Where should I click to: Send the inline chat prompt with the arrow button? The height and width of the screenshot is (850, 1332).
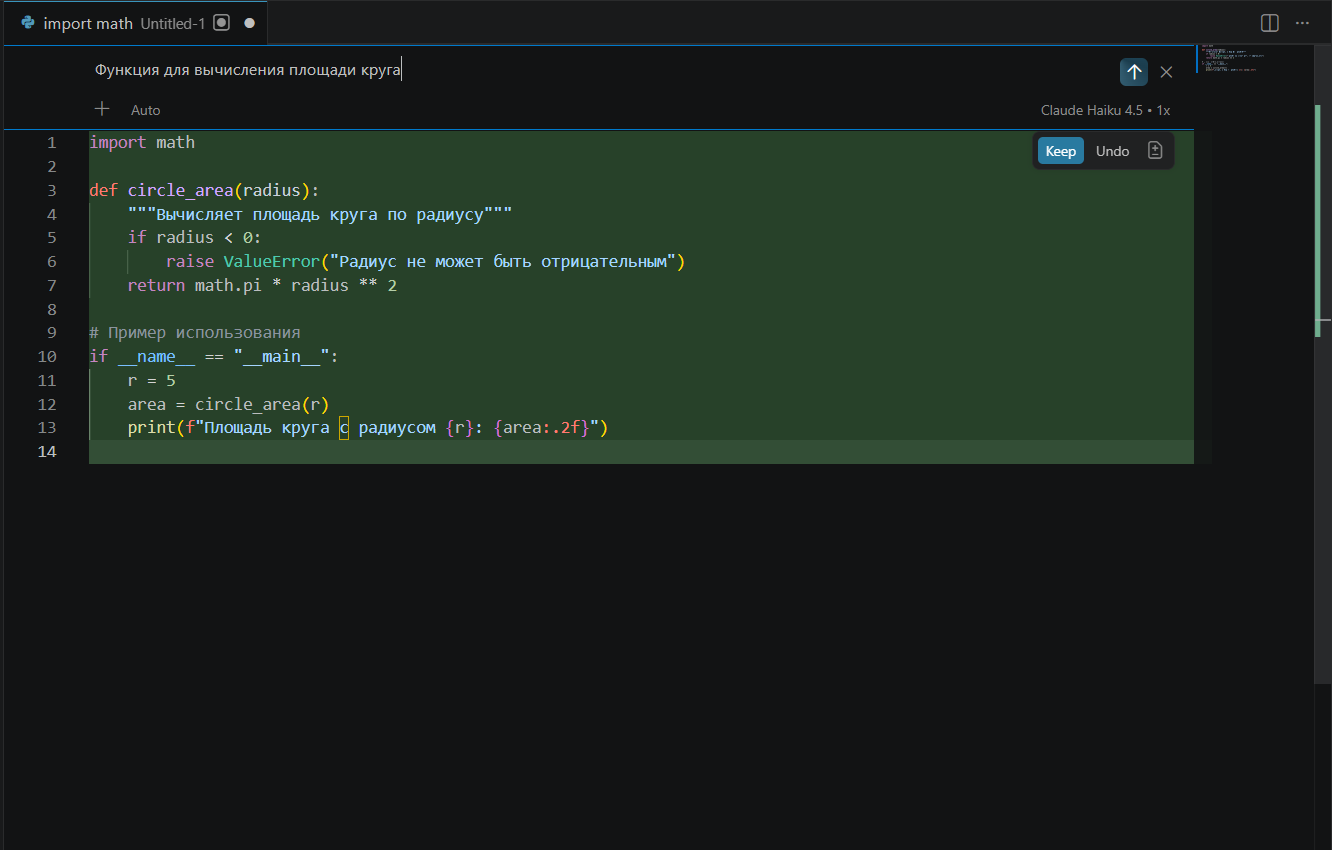click(x=1134, y=72)
